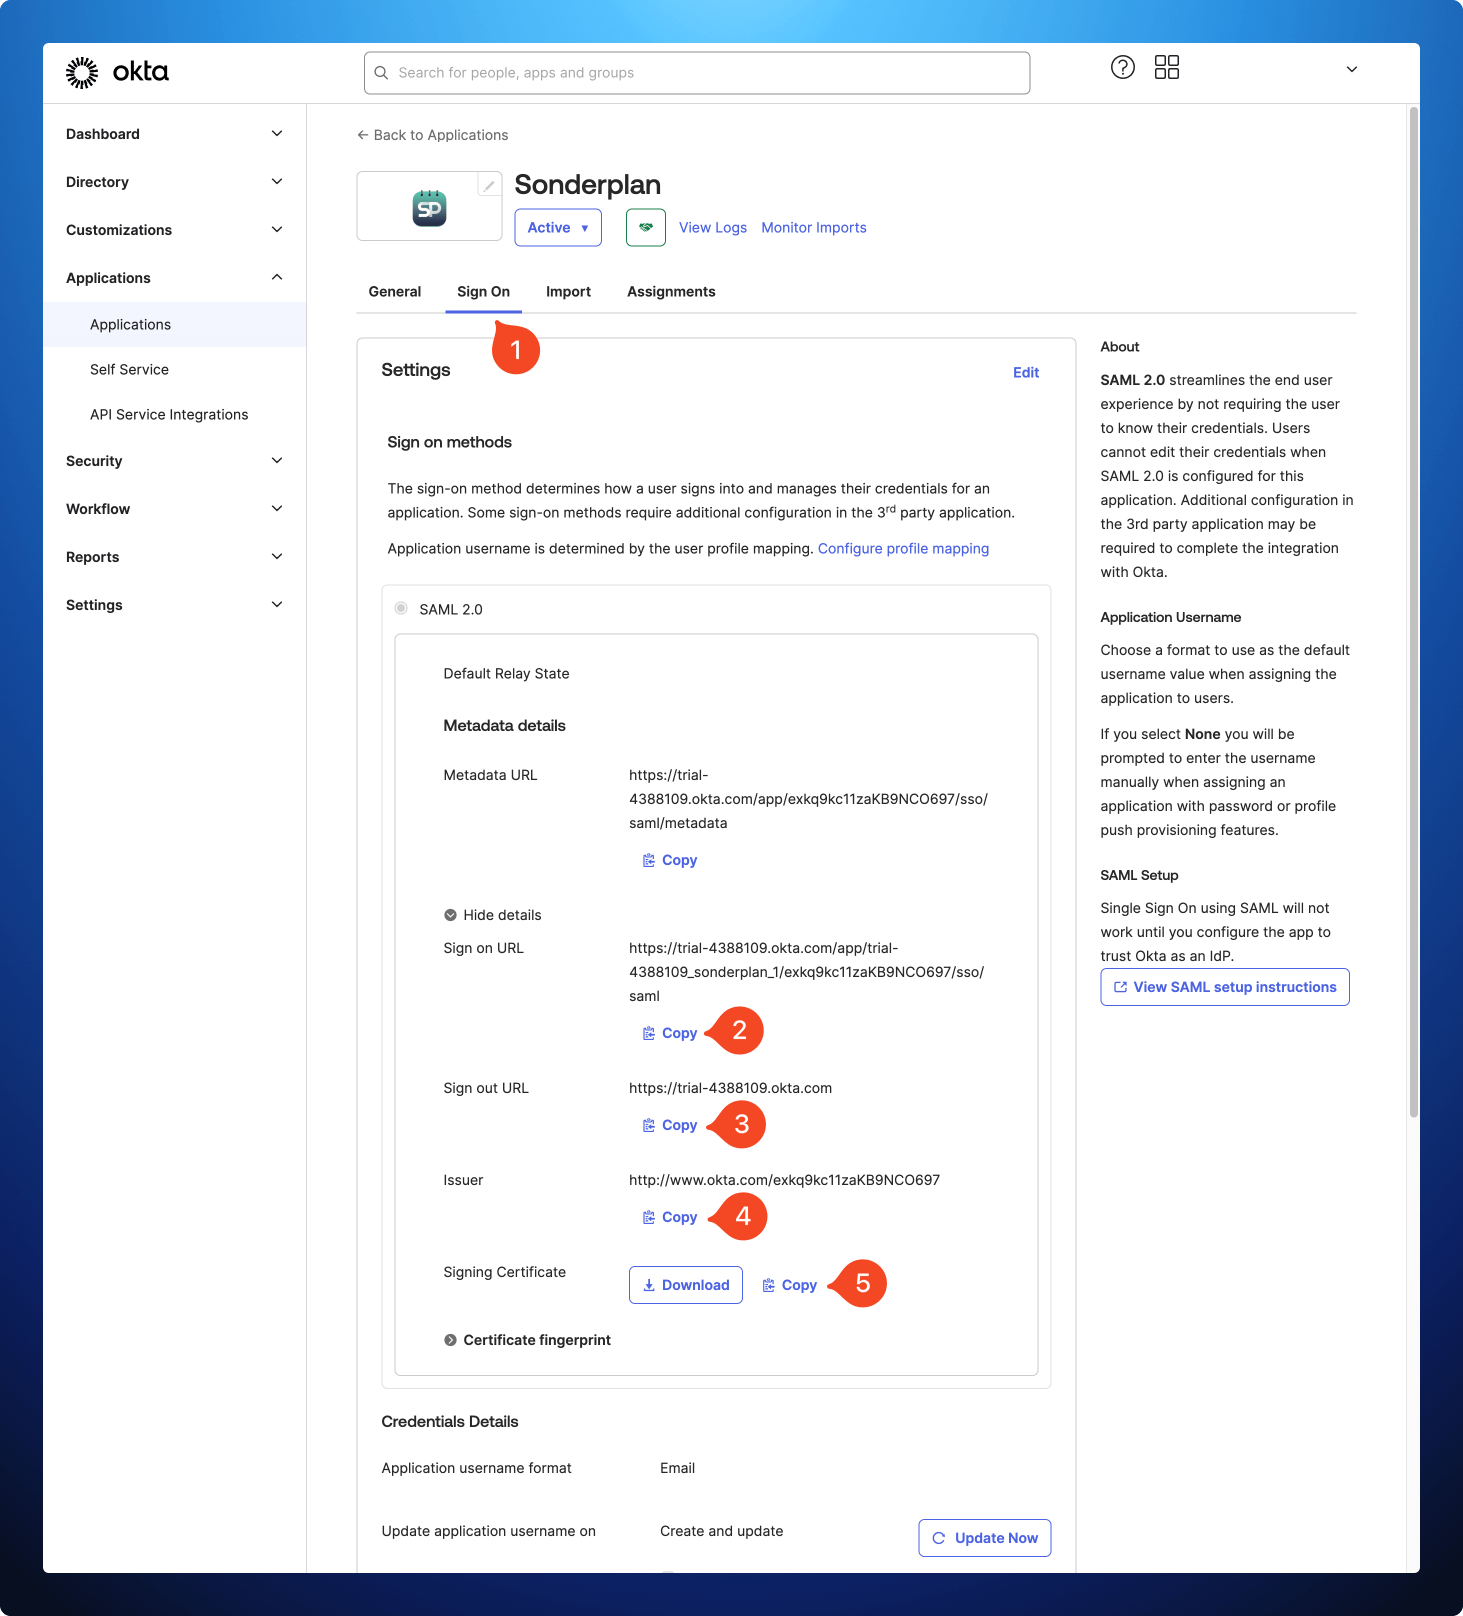Copy the Metadata URL
This screenshot has width=1463, height=1616.
pyautogui.click(x=670, y=860)
